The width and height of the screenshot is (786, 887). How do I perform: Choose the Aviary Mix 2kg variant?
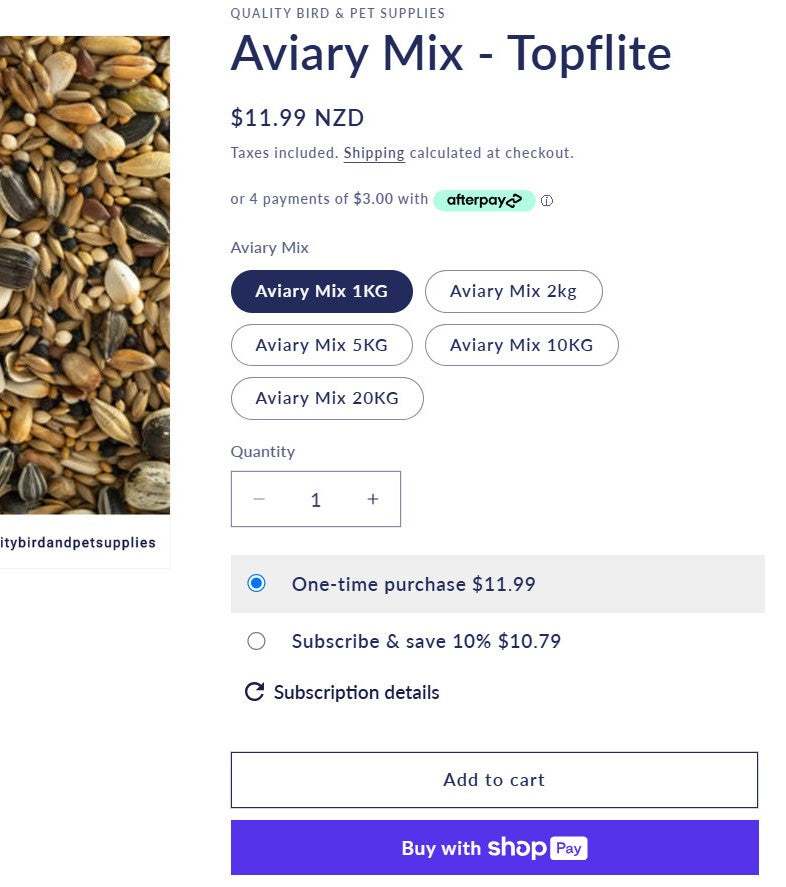pos(513,291)
